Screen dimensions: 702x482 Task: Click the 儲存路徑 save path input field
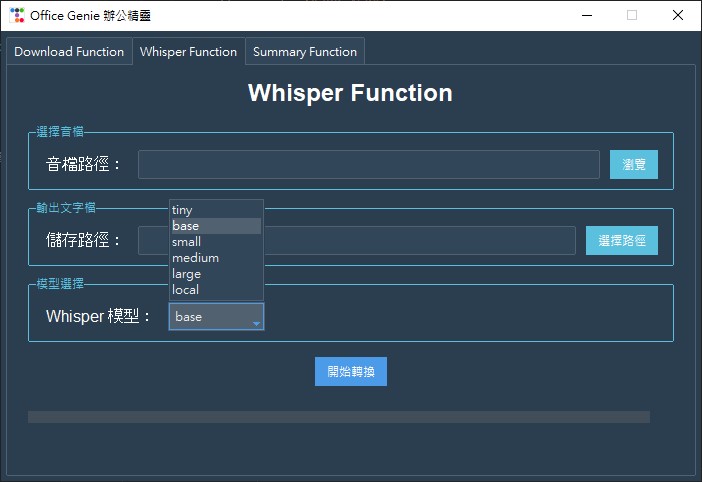[x=420, y=240]
